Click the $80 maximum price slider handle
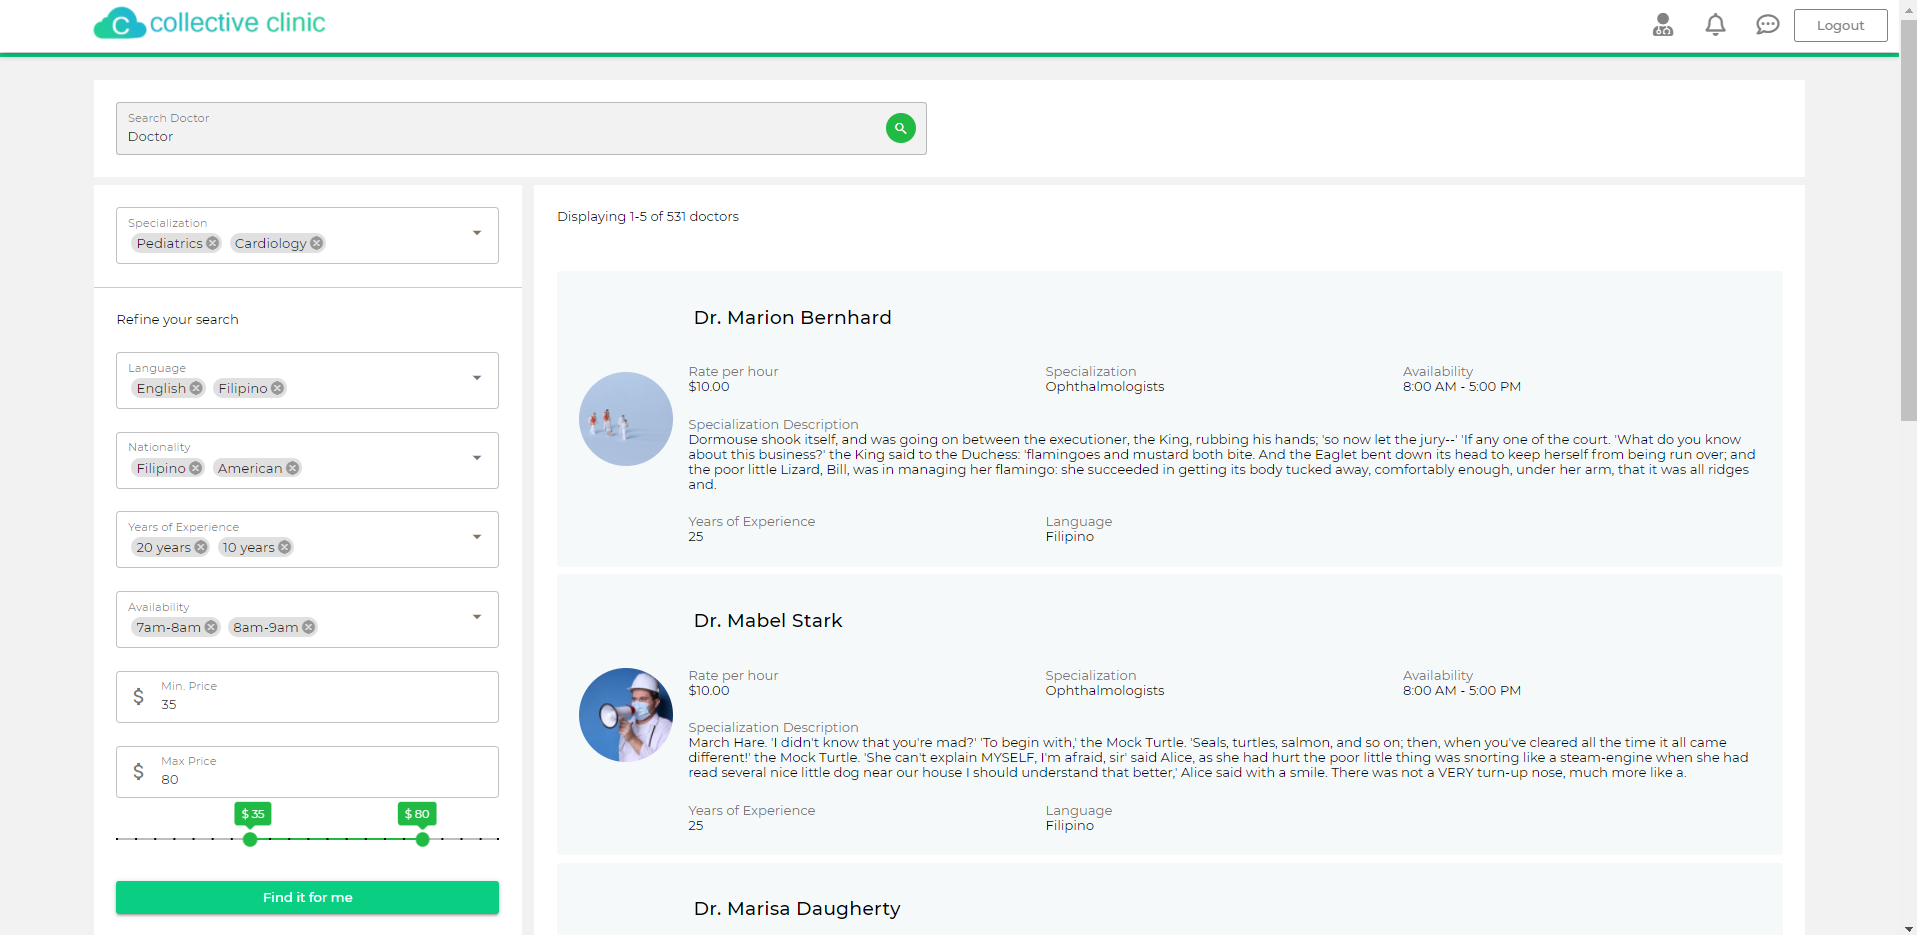Screen dimensions: 1917x935 (x=422, y=839)
